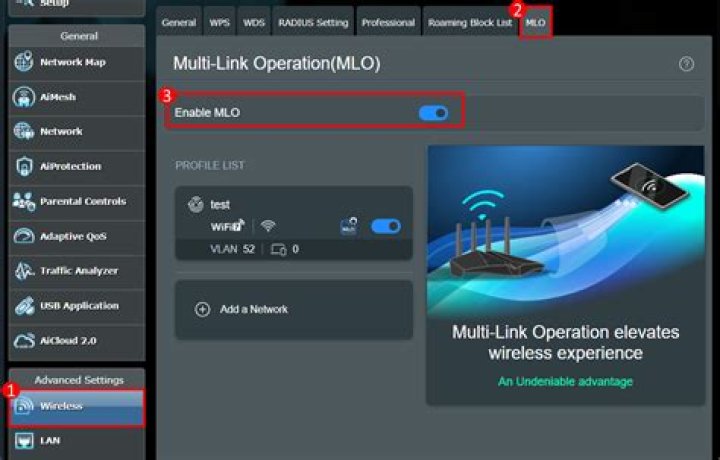The height and width of the screenshot is (460, 720).
Task: Open the RADIUS Setting tab
Action: (x=312, y=22)
